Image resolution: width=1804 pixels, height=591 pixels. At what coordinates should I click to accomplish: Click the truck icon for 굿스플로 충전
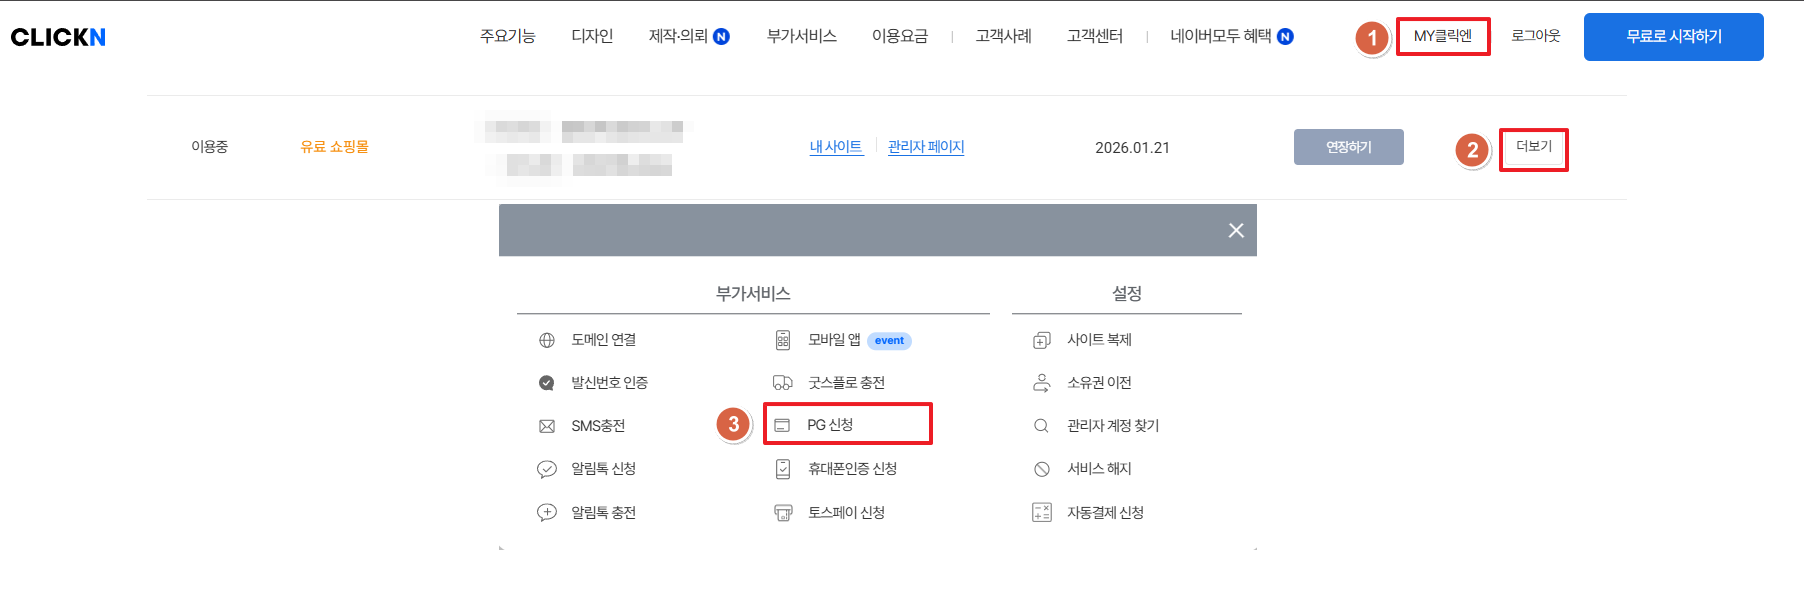point(783,383)
